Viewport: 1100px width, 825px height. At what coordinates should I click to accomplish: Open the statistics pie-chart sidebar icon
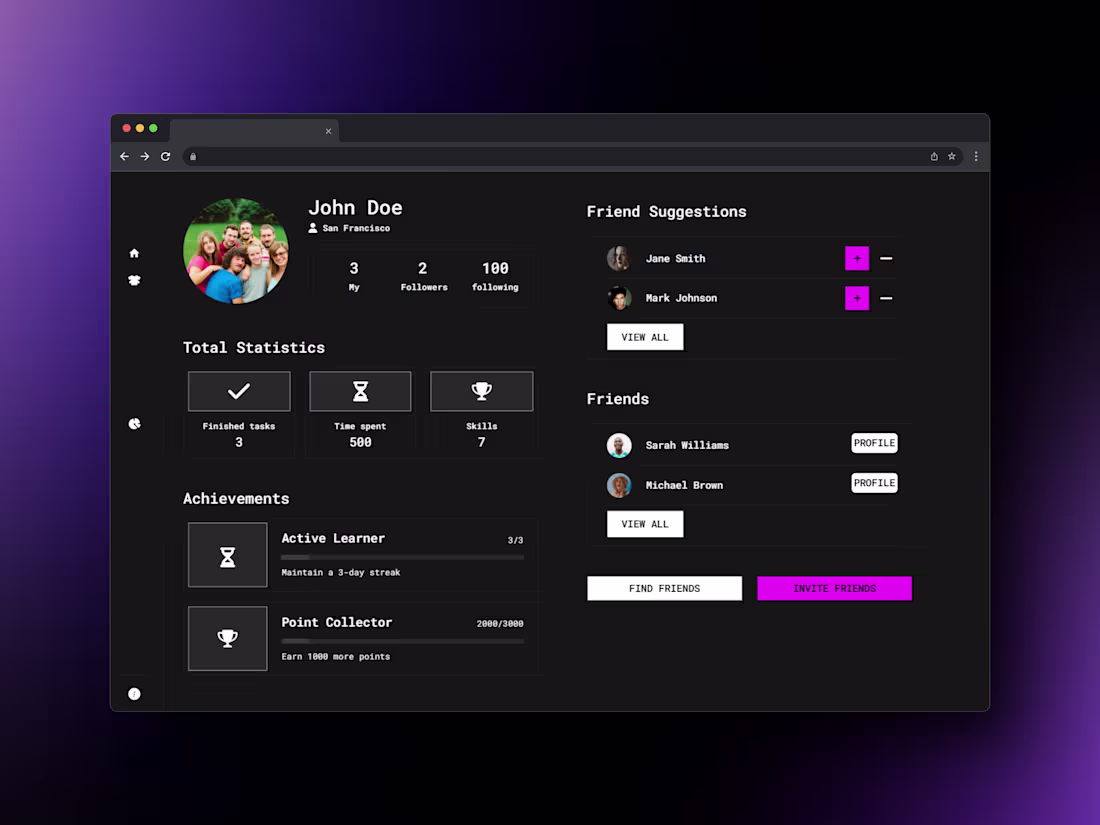point(134,423)
